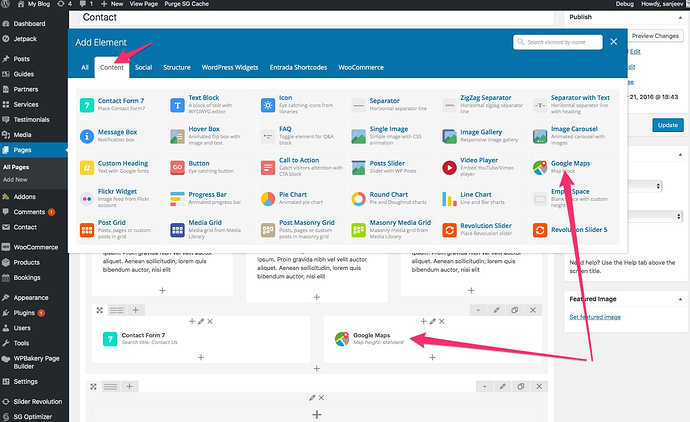Screen dimensions: 690x422
Task: Edit the Google Maps element with pencil
Action: (433, 321)
